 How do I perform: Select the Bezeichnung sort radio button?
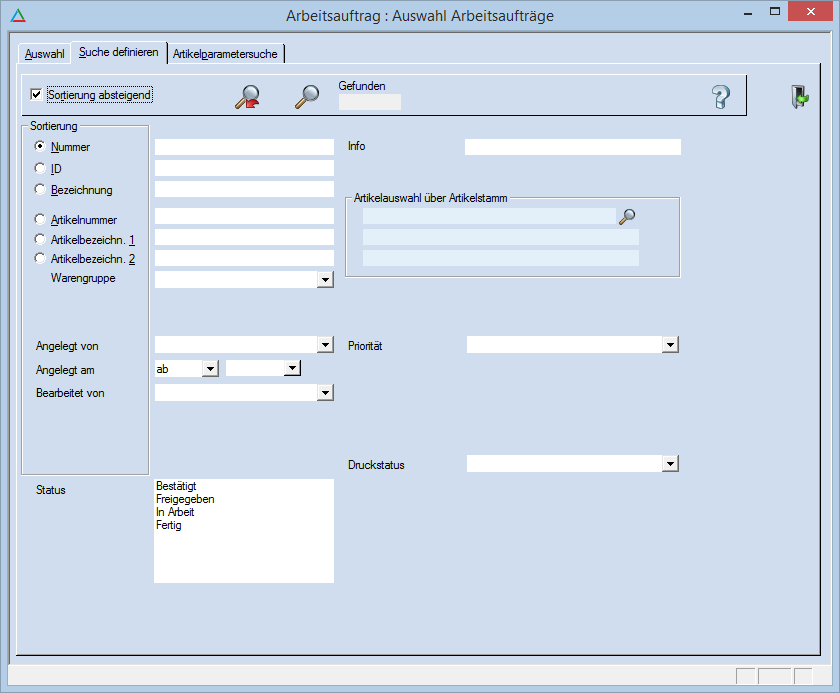pos(40,190)
